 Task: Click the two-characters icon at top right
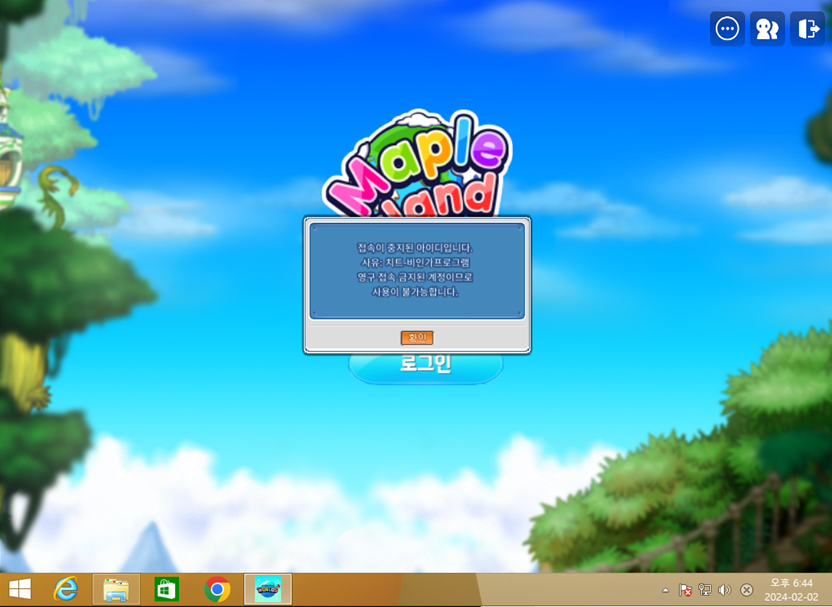(x=767, y=29)
